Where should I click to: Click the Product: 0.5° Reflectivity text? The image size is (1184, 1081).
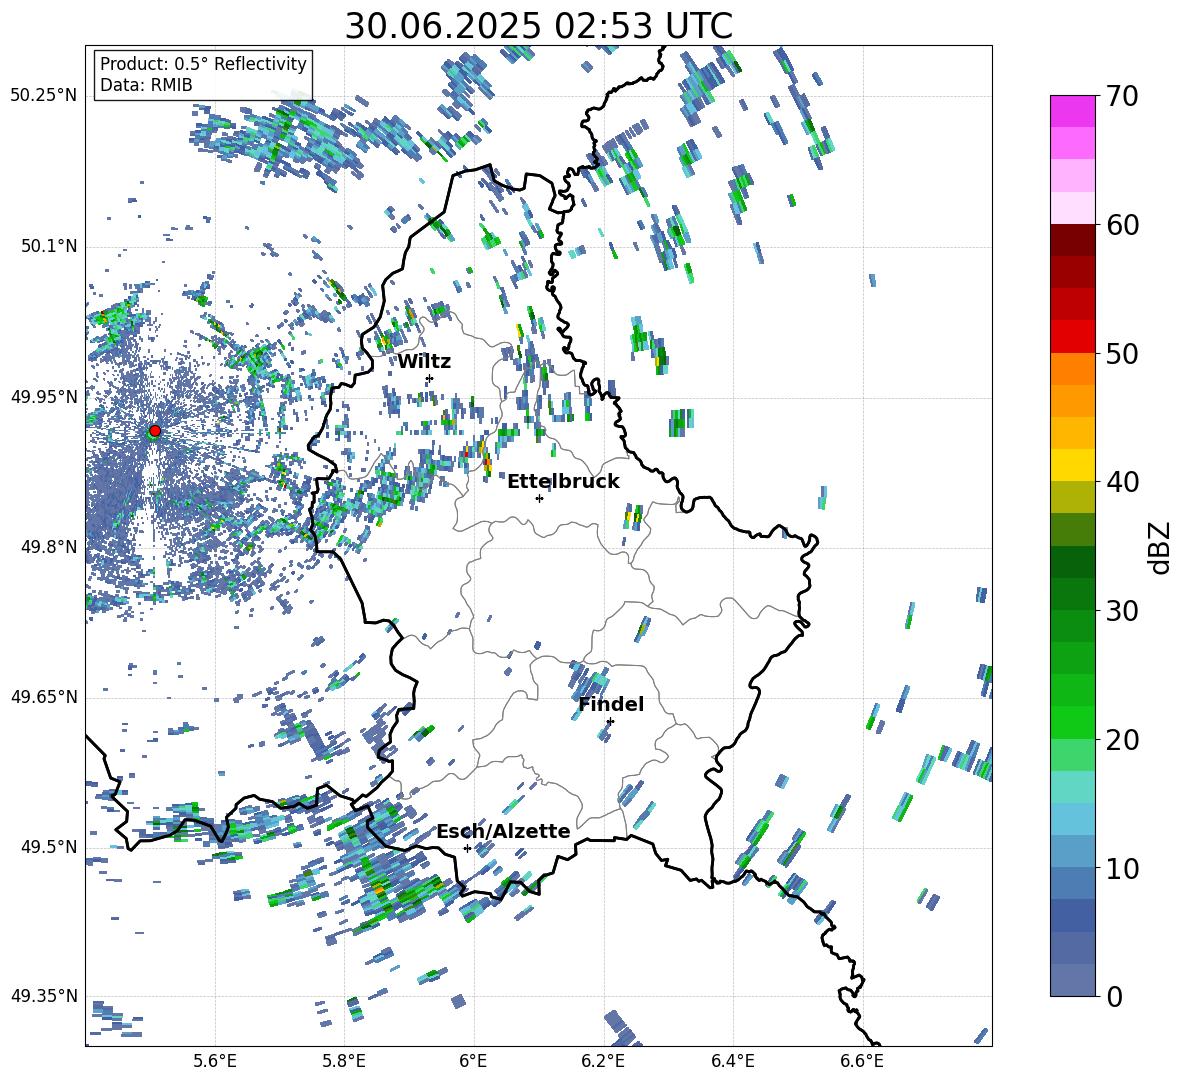click(x=203, y=64)
